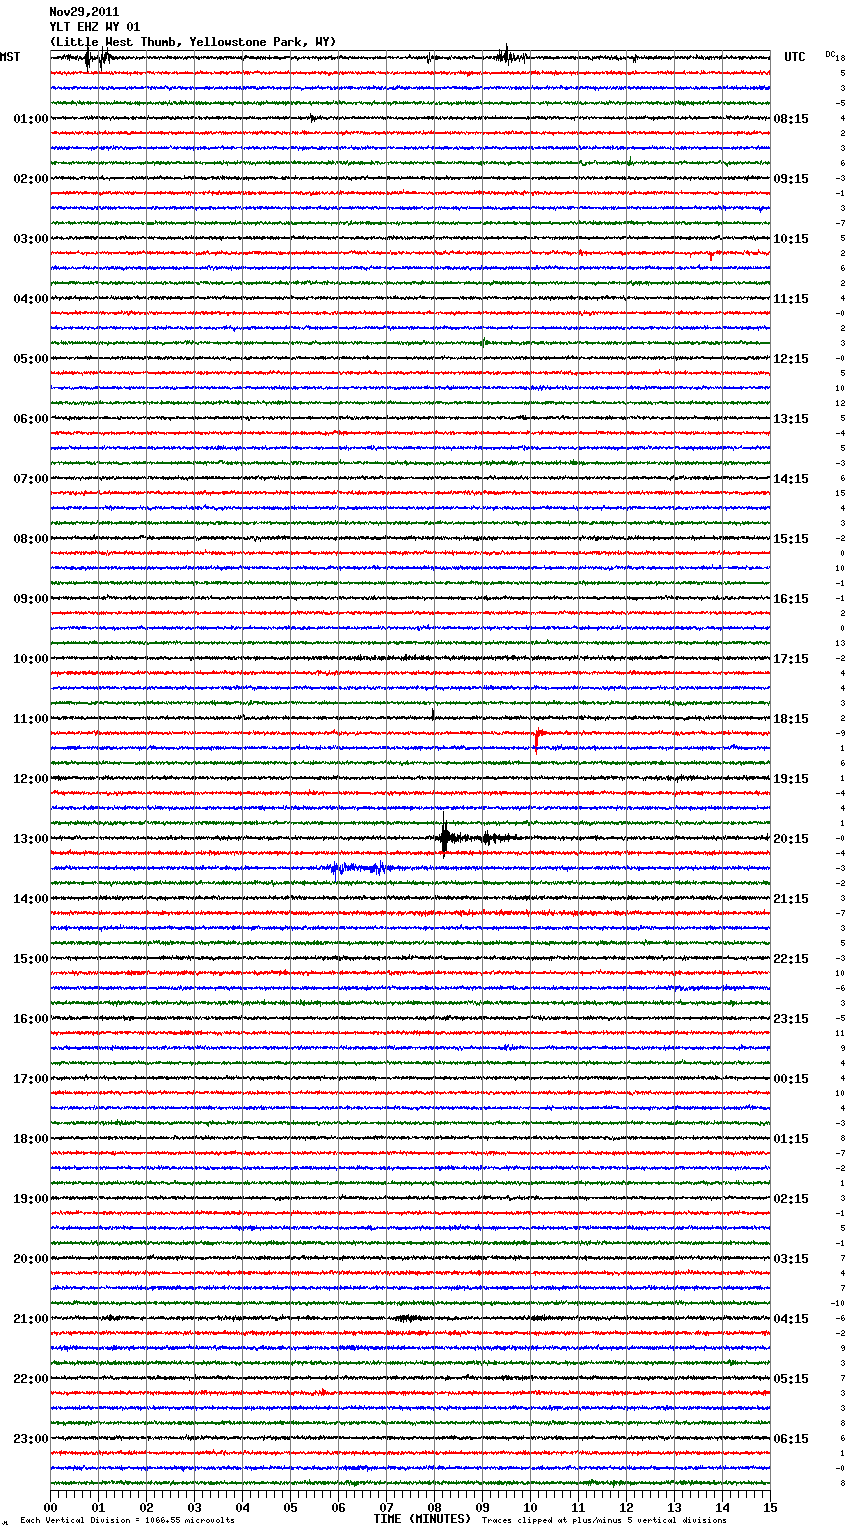Select the 02:00 MST hour label
Image resolution: width=850 pixels, height=1534 pixels.
(31, 179)
